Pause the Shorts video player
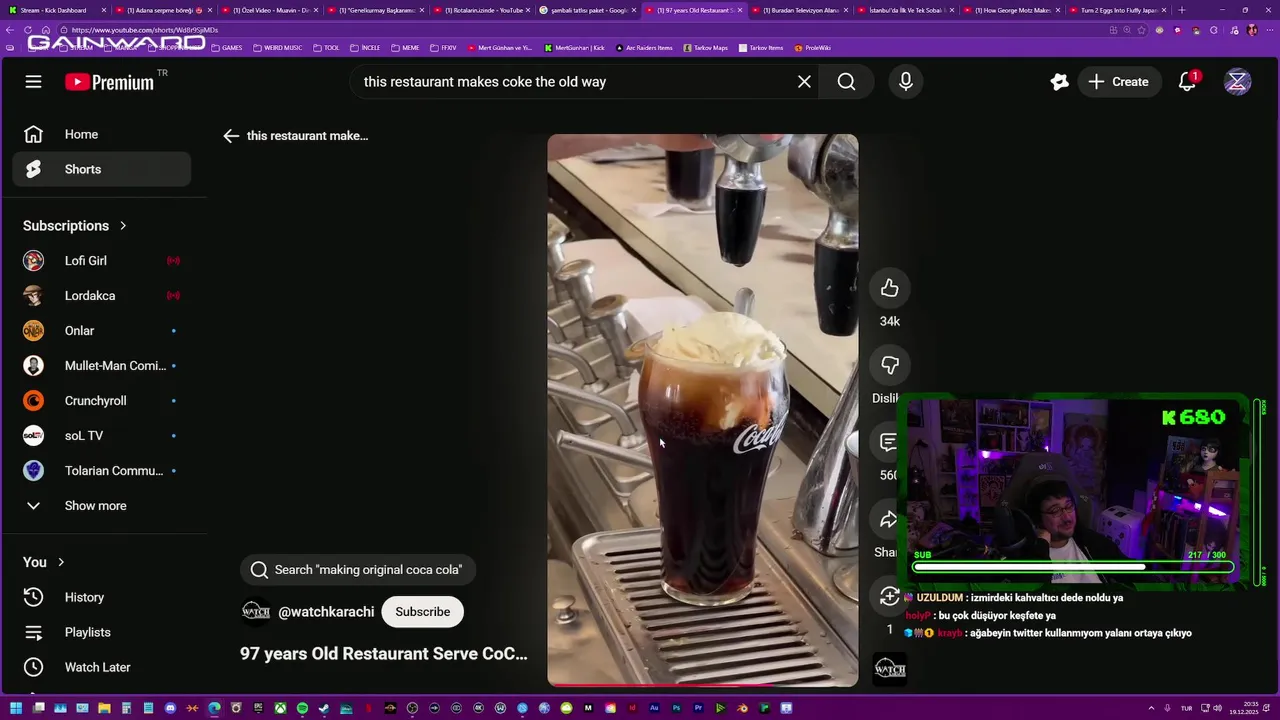Viewport: 1280px width, 720px height. (x=702, y=410)
